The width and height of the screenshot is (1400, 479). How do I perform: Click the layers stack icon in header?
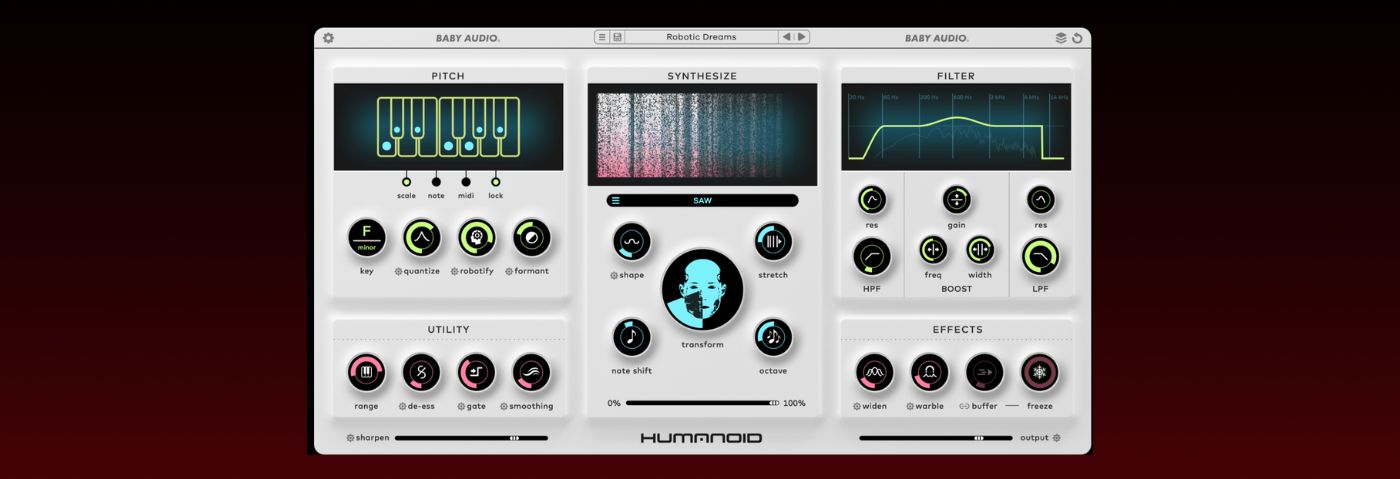click(1061, 38)
